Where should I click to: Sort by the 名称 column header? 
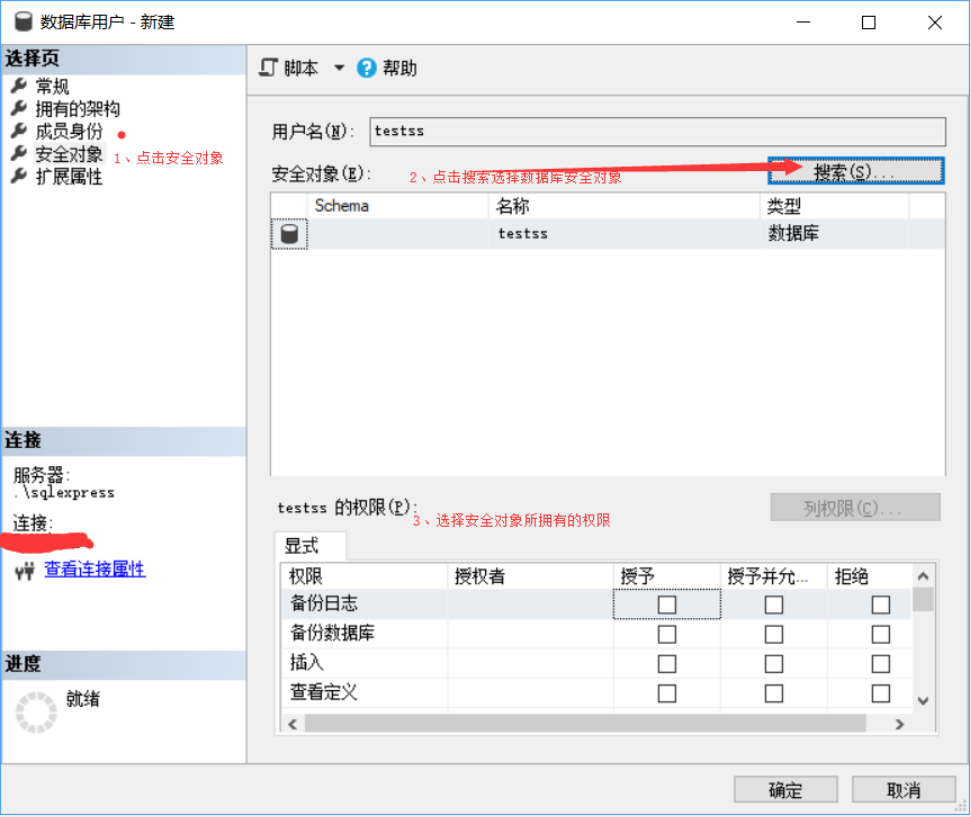click(624, 206)
